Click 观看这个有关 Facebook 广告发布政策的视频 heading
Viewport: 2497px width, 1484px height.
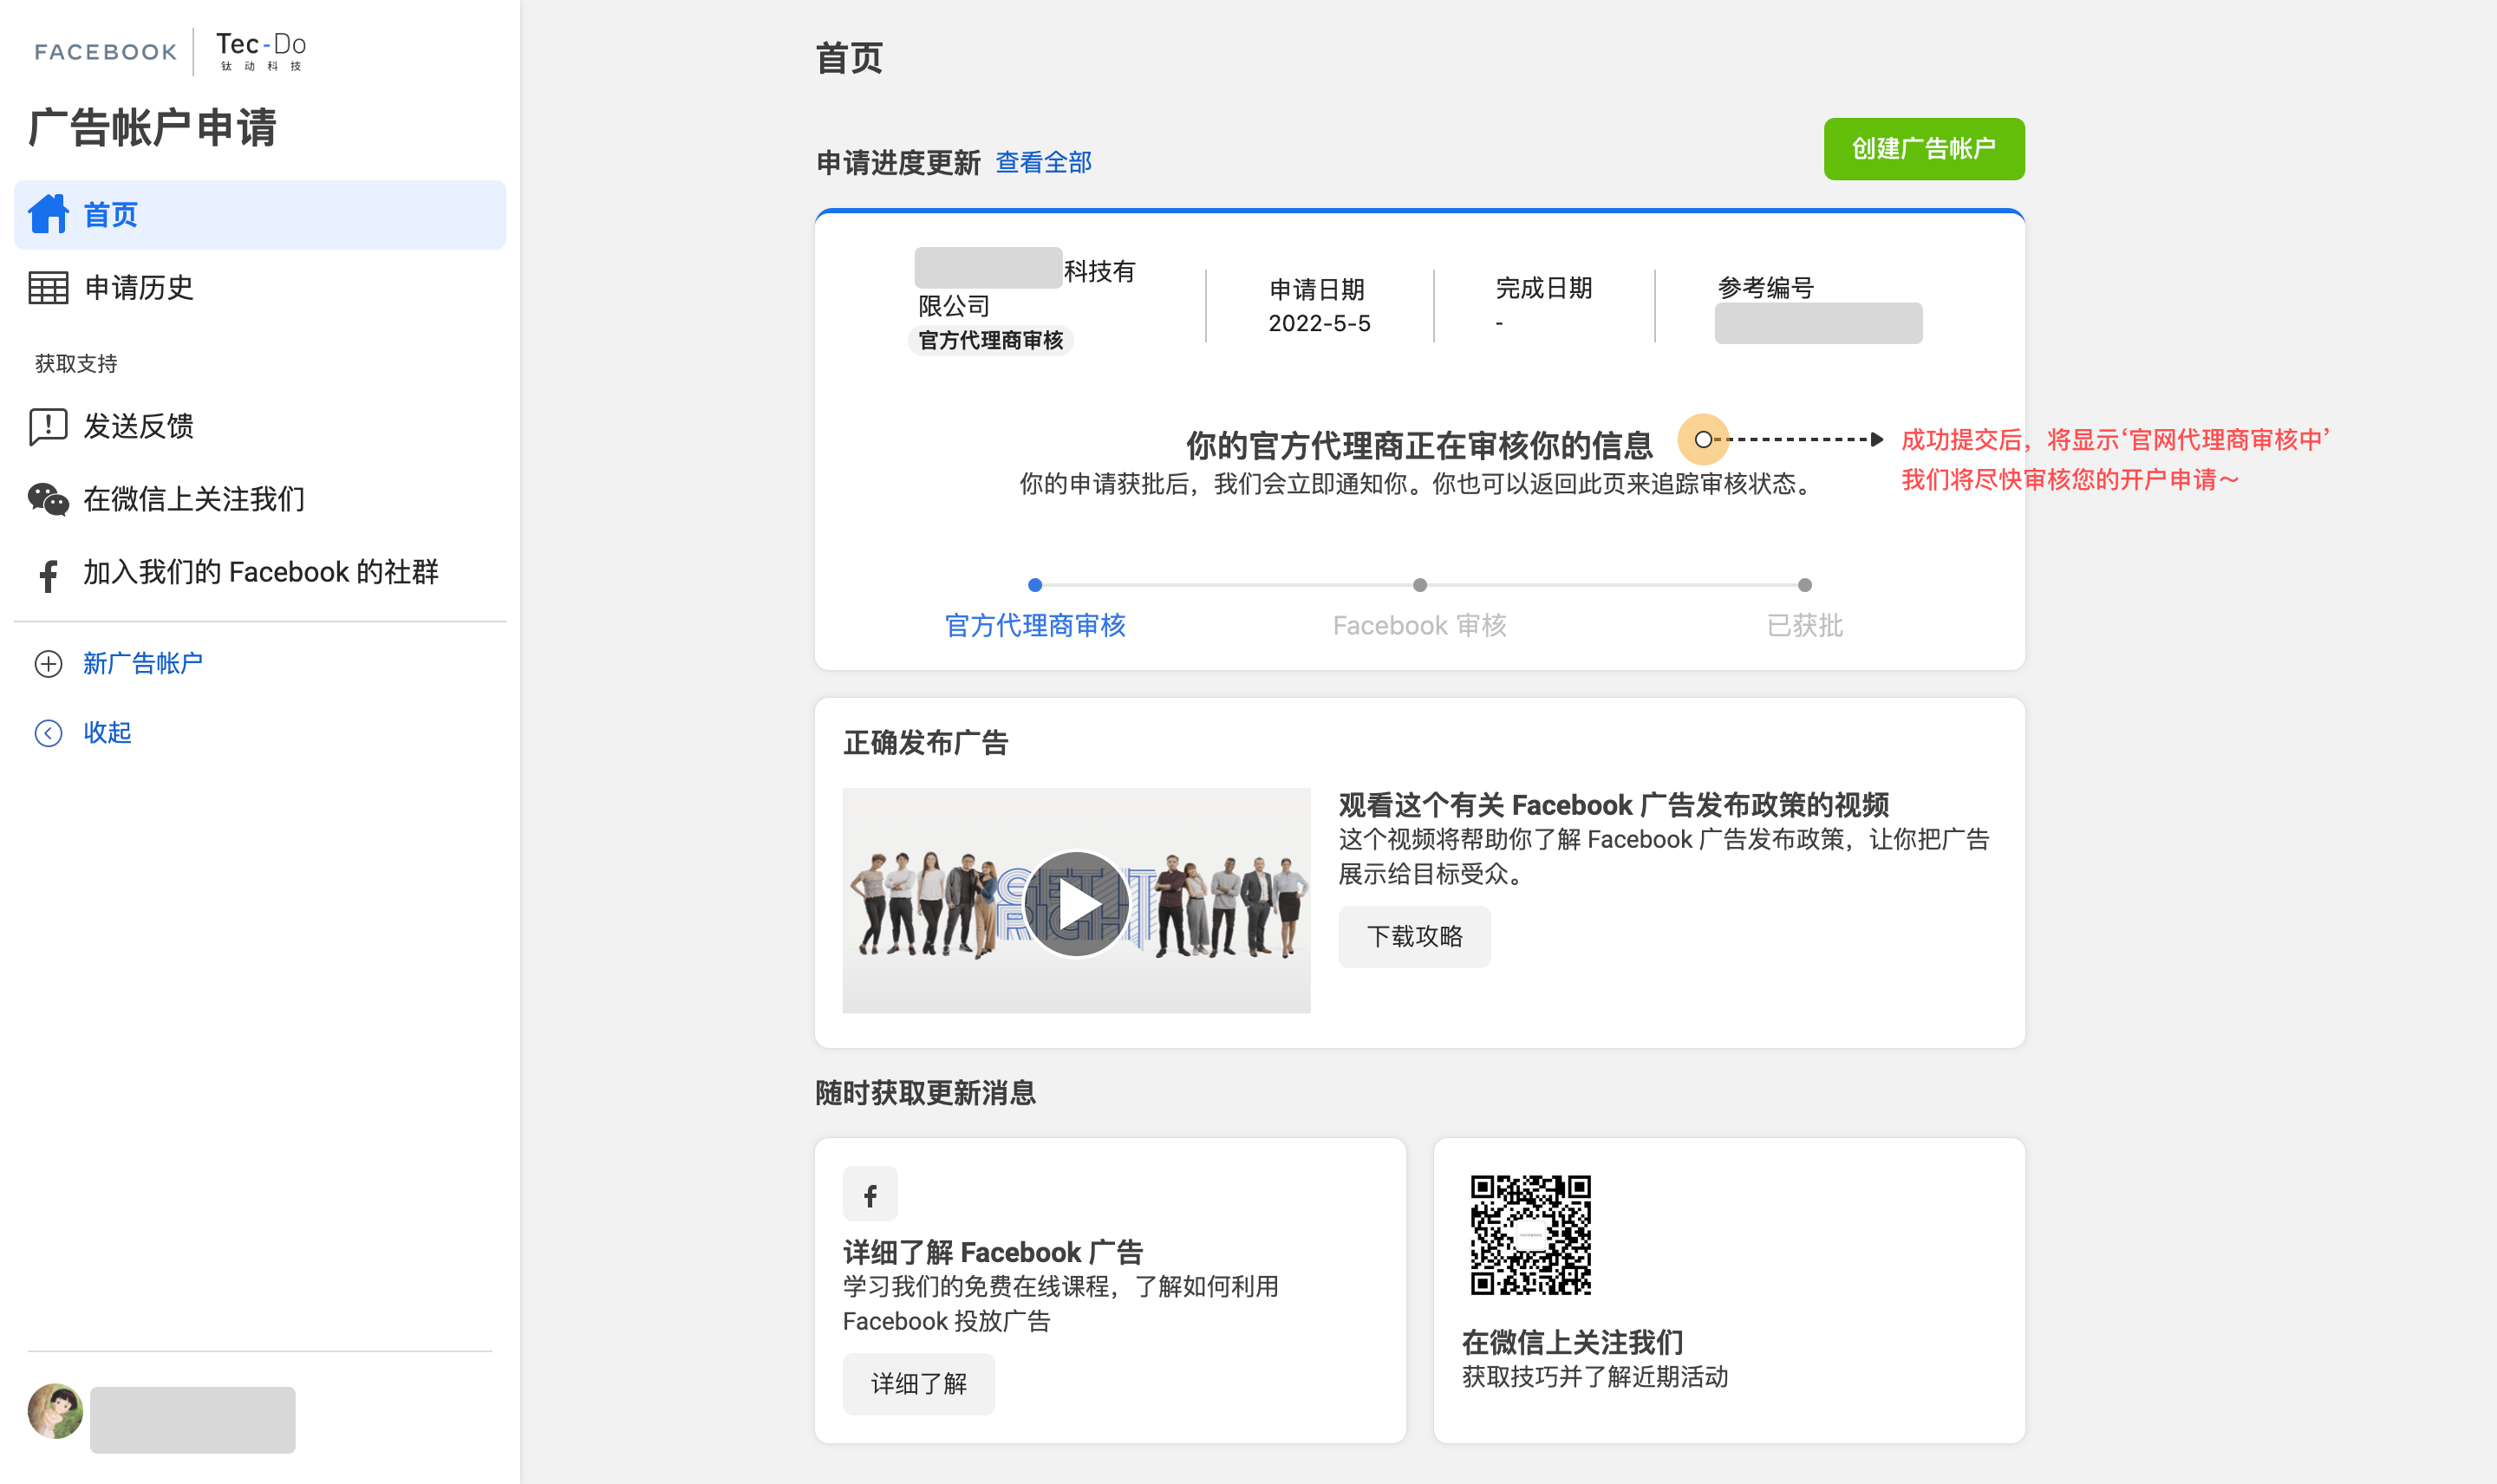pyautogui.click(x=1613, y=804)
